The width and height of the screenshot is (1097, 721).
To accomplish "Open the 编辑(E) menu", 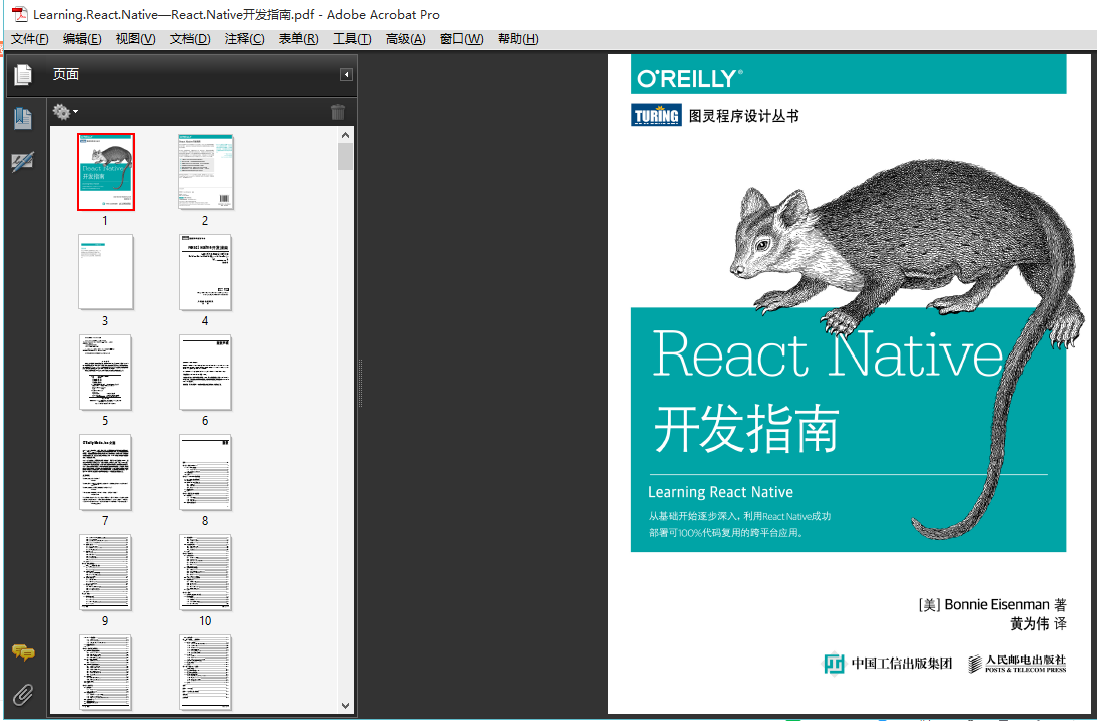I will pos(82,39).
